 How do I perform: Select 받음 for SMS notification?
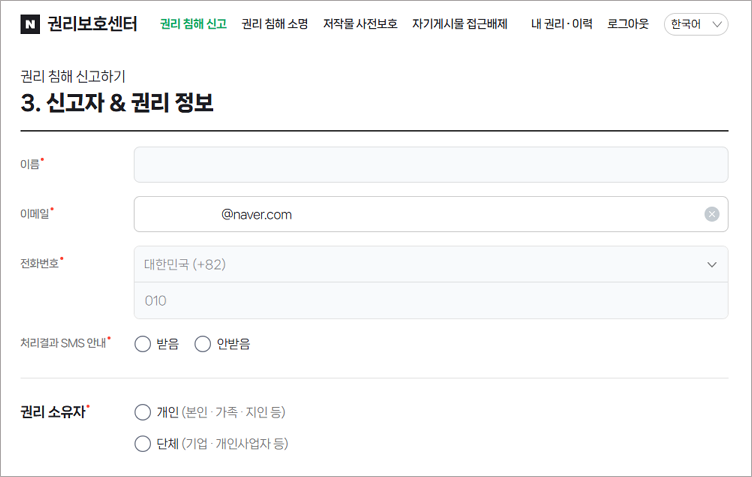click(142, 344)
